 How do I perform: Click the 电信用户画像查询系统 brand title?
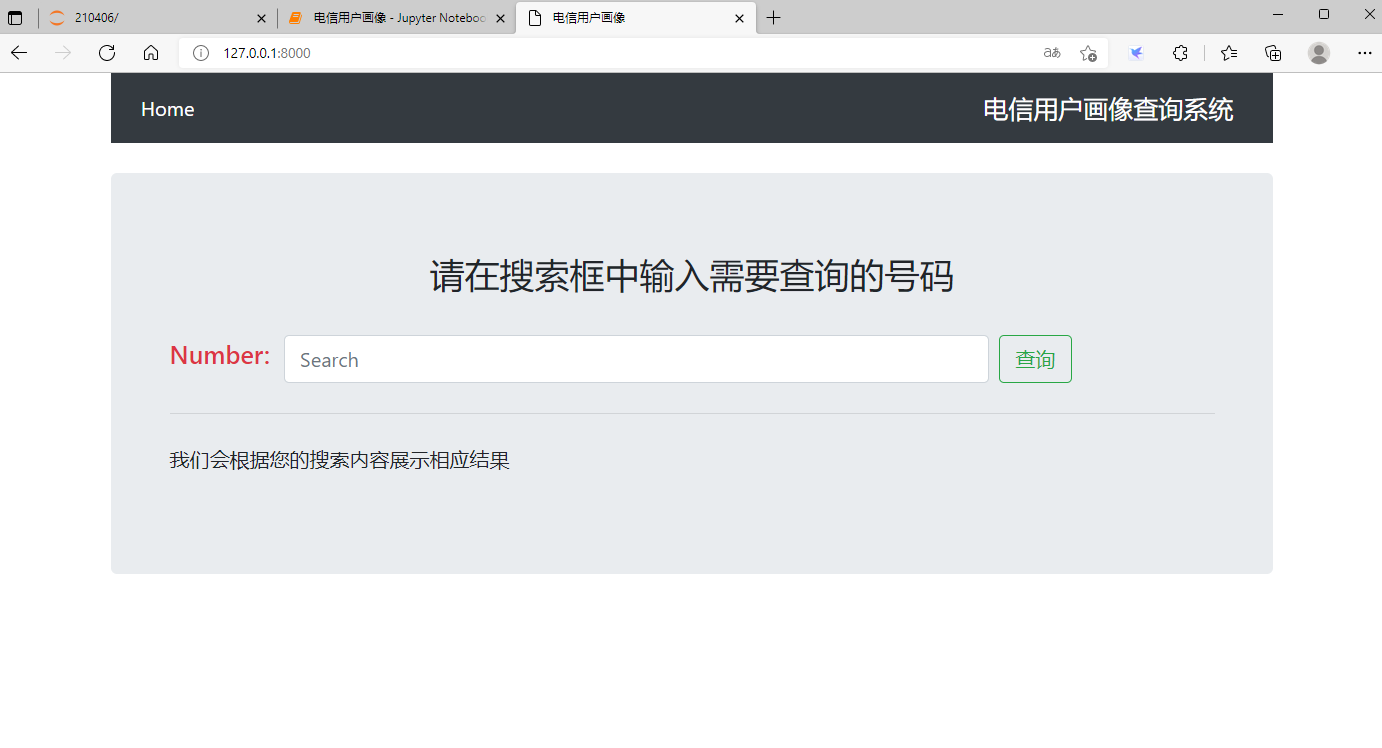(1108, 109)
